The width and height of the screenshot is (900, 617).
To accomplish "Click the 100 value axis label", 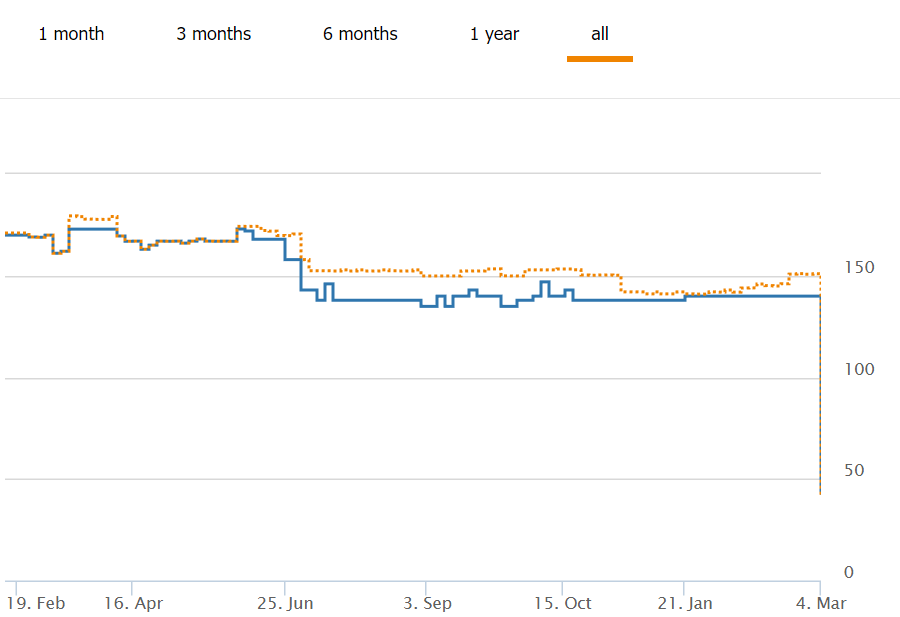I will coord(859,369).
